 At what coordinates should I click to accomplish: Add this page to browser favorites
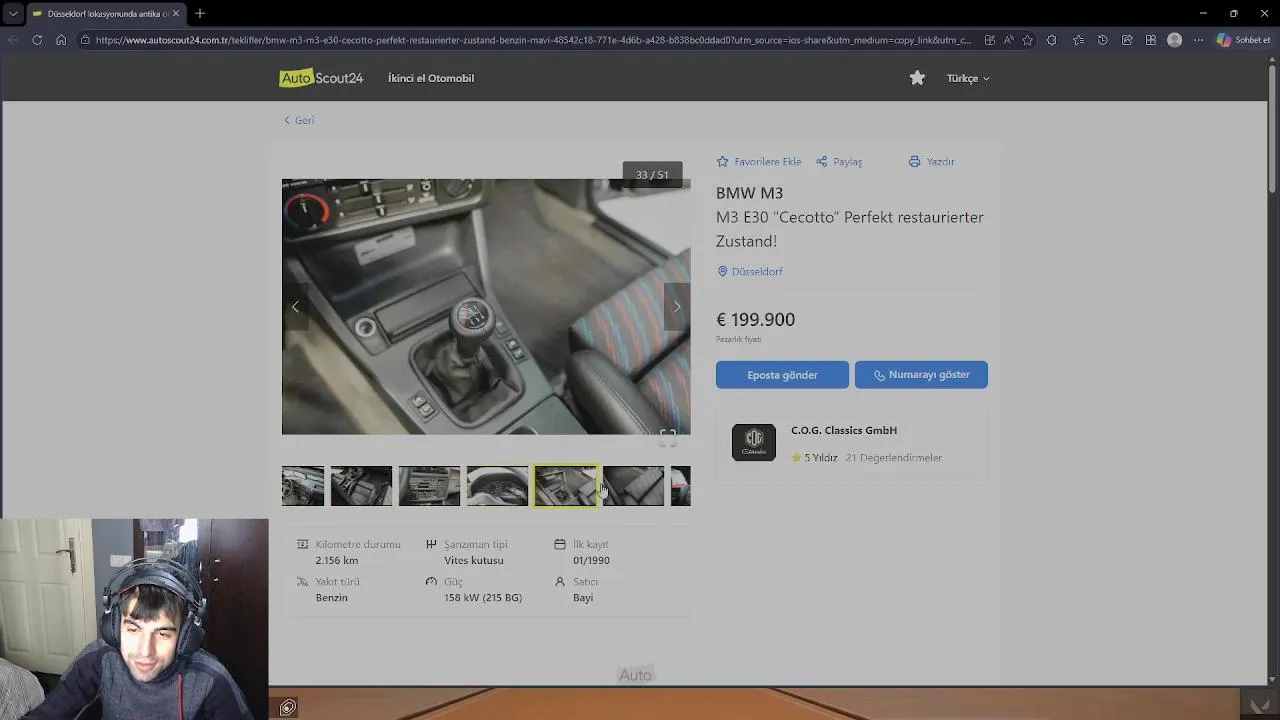1027,40
